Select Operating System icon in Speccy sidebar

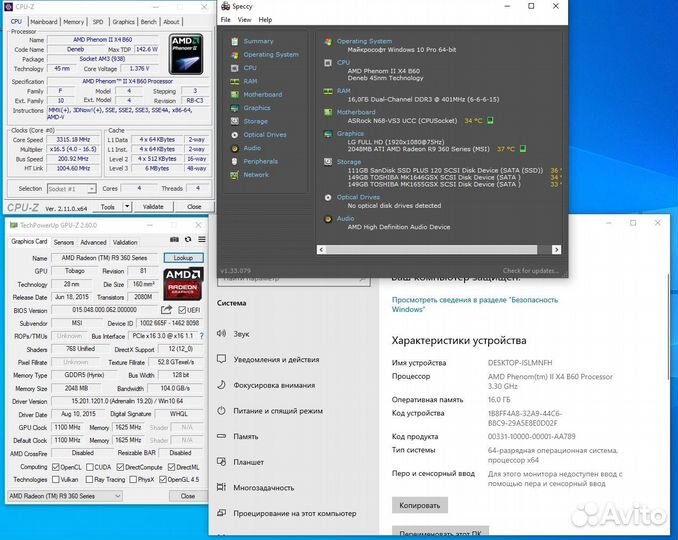(x=234, y=54)
